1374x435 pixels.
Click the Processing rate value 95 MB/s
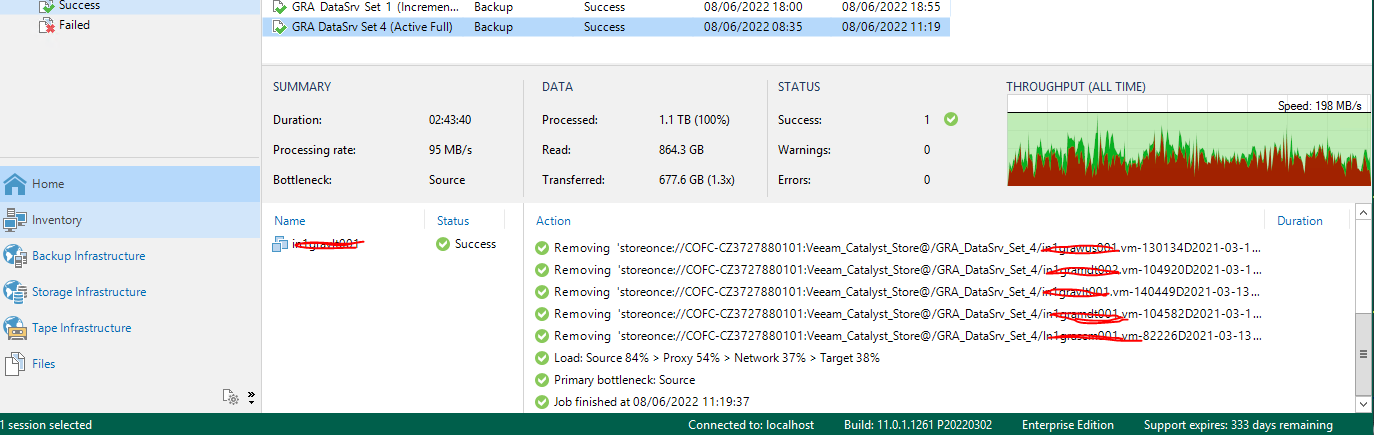click(x=450, y=150)
